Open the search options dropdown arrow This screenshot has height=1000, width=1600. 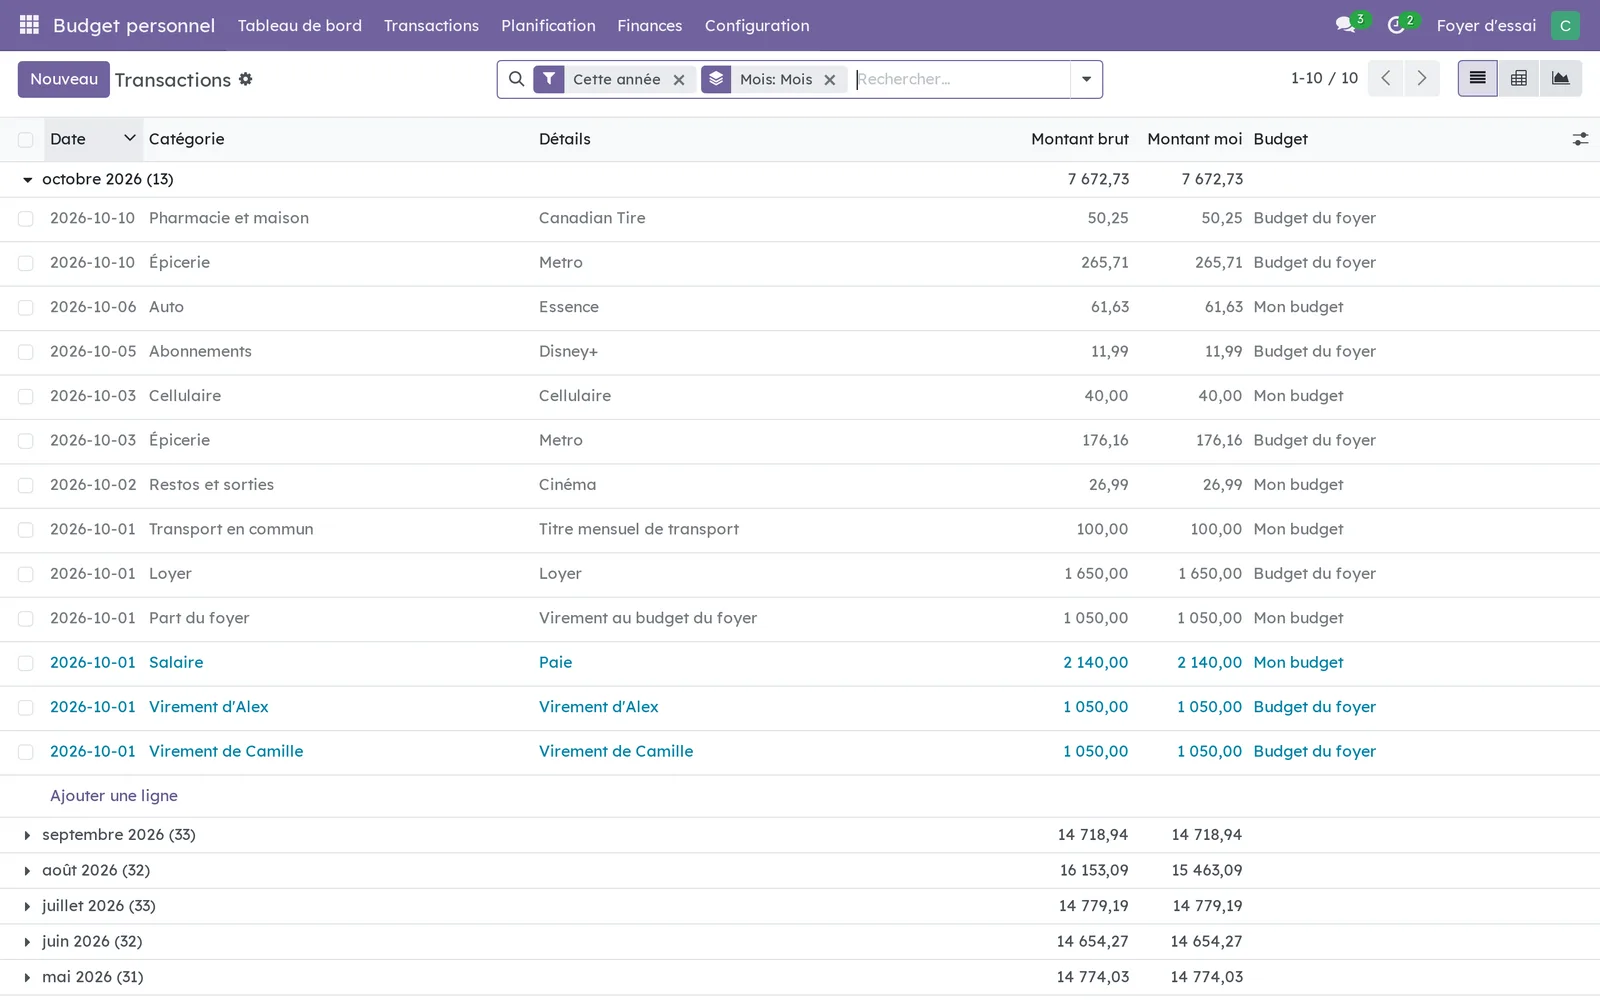(x=1086, y=79)
